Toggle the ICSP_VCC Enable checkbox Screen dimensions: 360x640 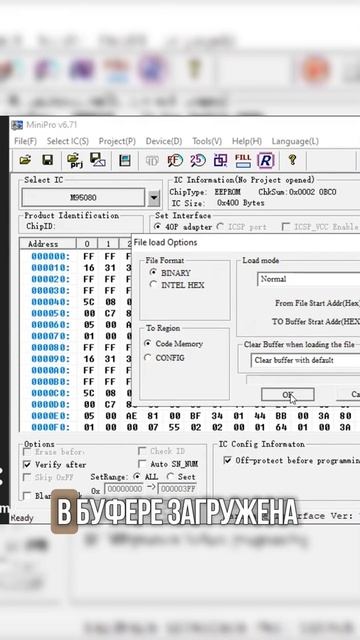coord(286,227)
